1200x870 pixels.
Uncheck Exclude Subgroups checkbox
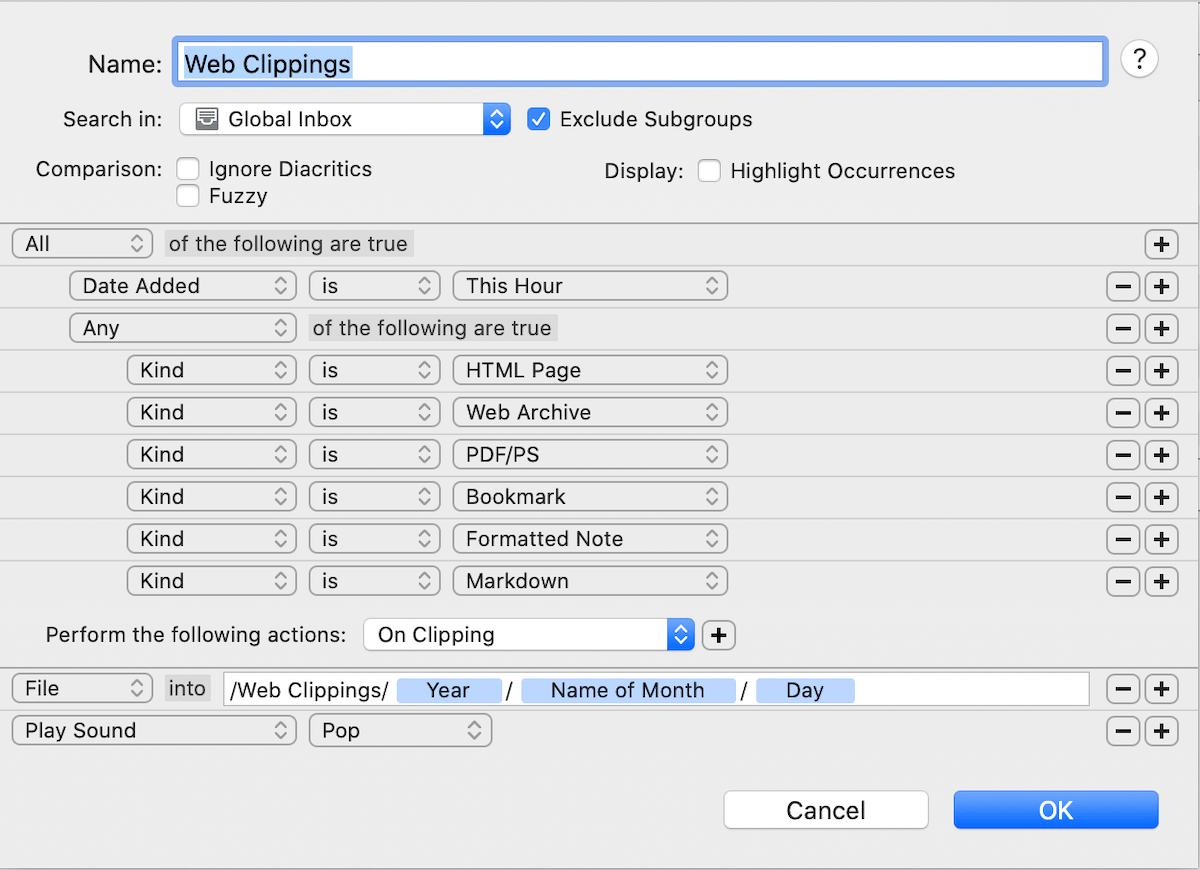[538, 119]
